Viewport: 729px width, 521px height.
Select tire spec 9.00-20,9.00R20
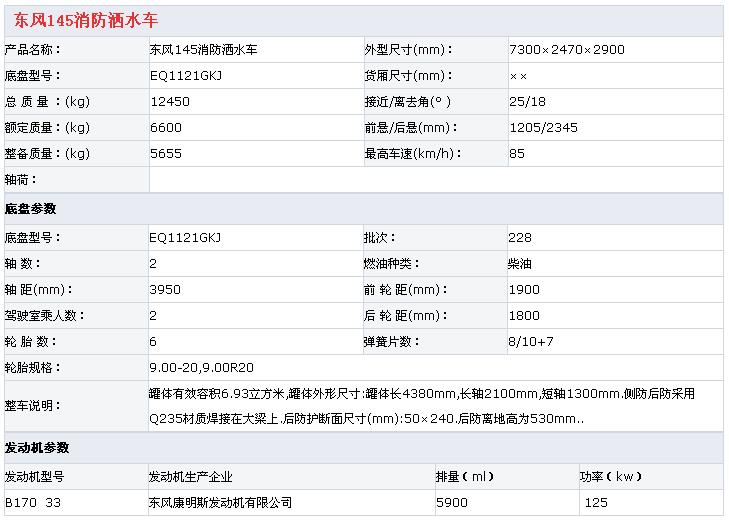tap(201, 368)
